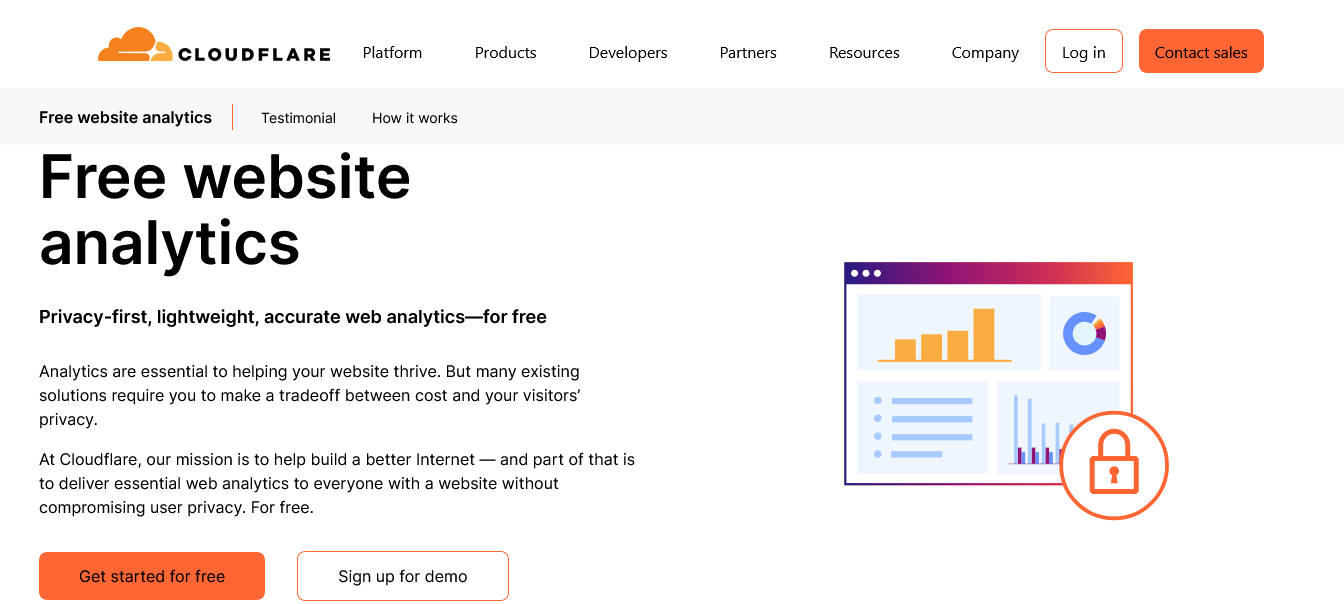Open the Developers menu
Screen dimensions: 1344x604
(x=628, y=53)
